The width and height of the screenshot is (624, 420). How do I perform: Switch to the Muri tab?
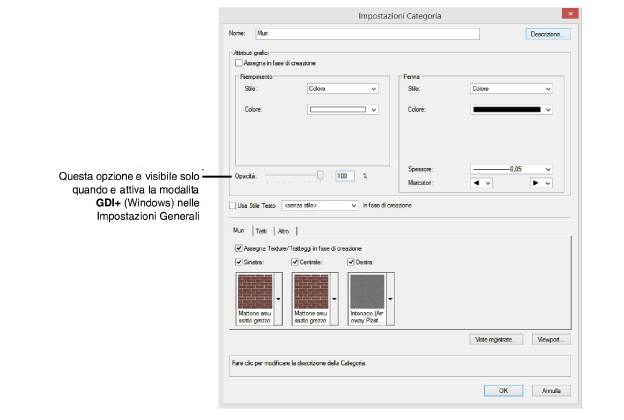point(239,231)
